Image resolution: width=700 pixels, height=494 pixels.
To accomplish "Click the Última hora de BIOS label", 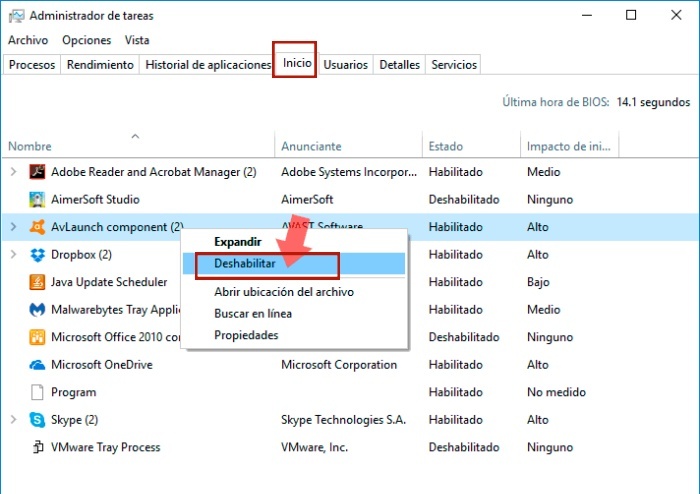I will (556, 102).
